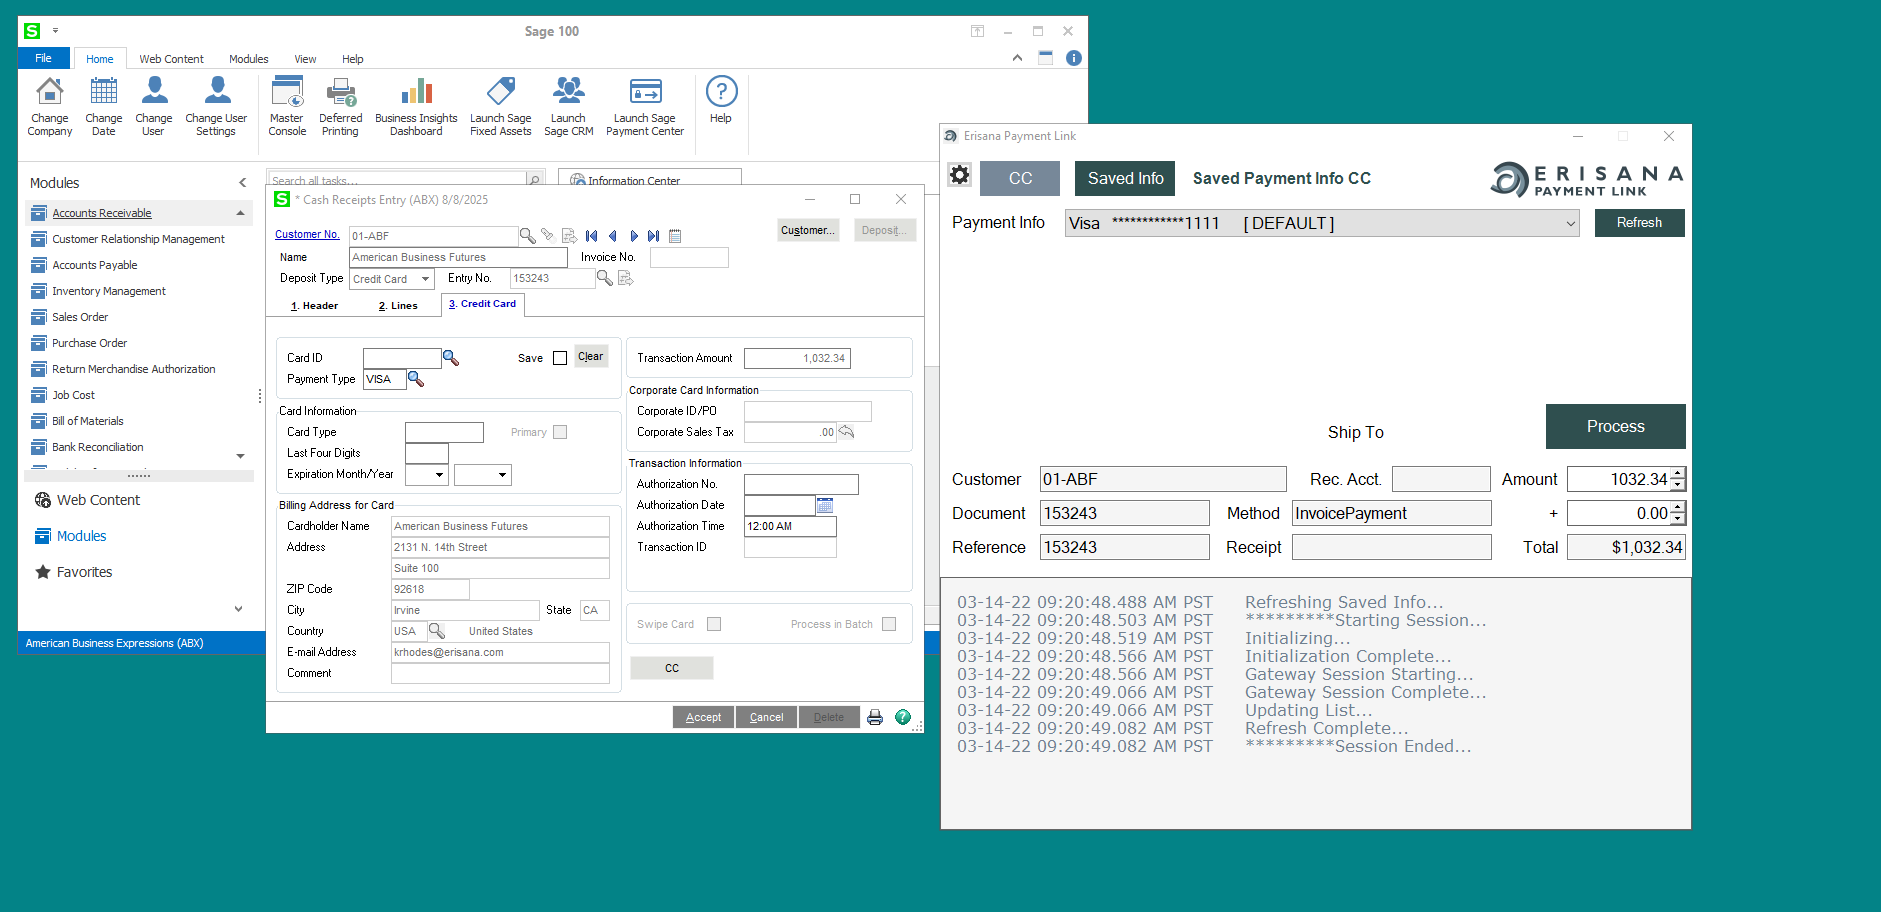
Task: Toggle the Save card checkbox
Action: [x=560, y=358]
